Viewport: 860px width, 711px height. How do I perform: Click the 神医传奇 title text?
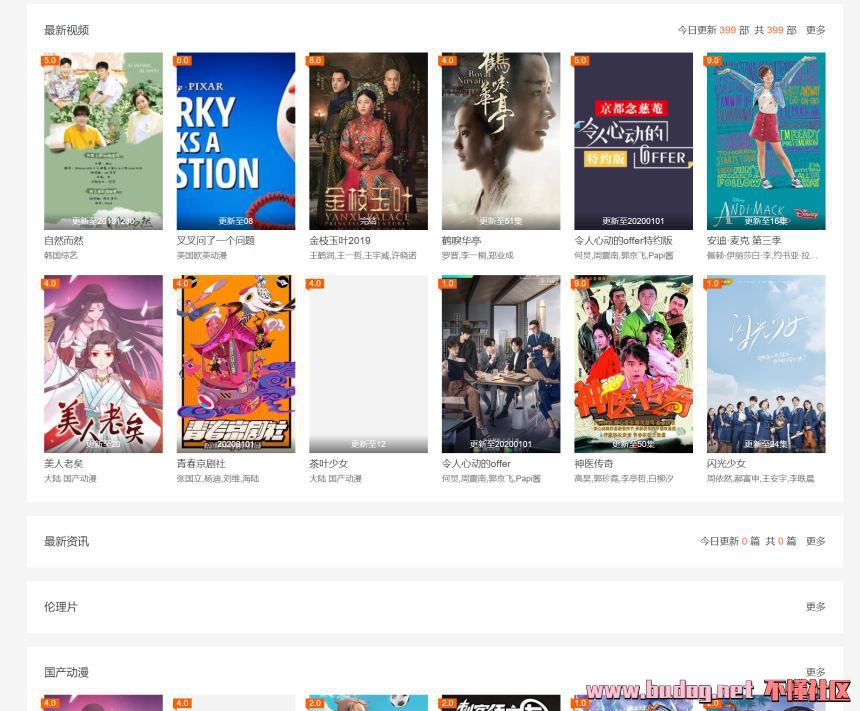tap(594, 464)
